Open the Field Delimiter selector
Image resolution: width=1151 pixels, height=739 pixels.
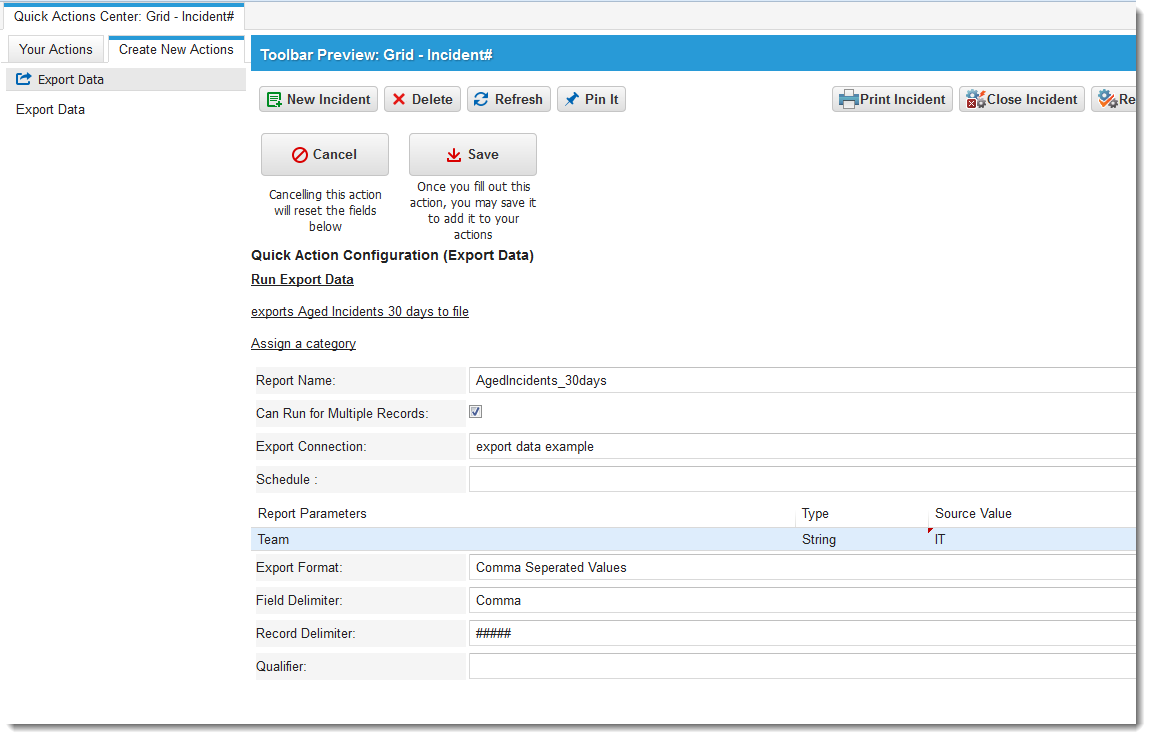pyautogui.click(x=800, y=600)
